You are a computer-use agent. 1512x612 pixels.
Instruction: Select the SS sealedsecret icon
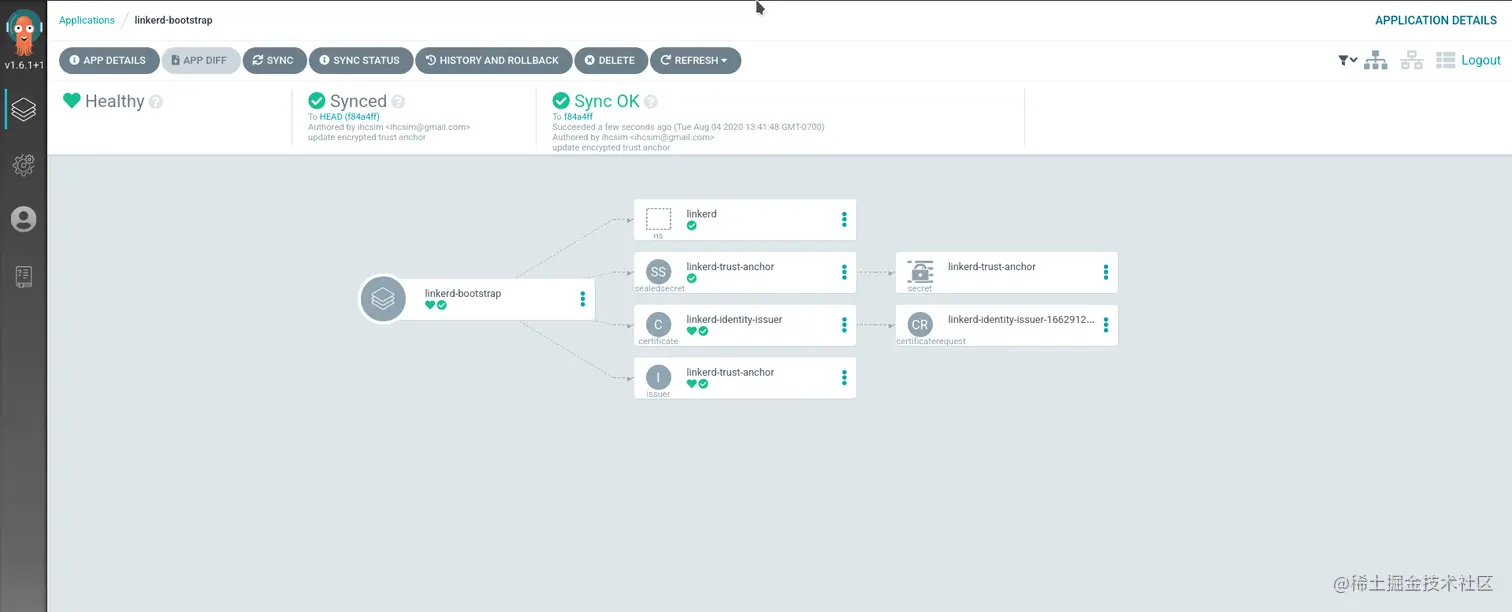(658, 272)
